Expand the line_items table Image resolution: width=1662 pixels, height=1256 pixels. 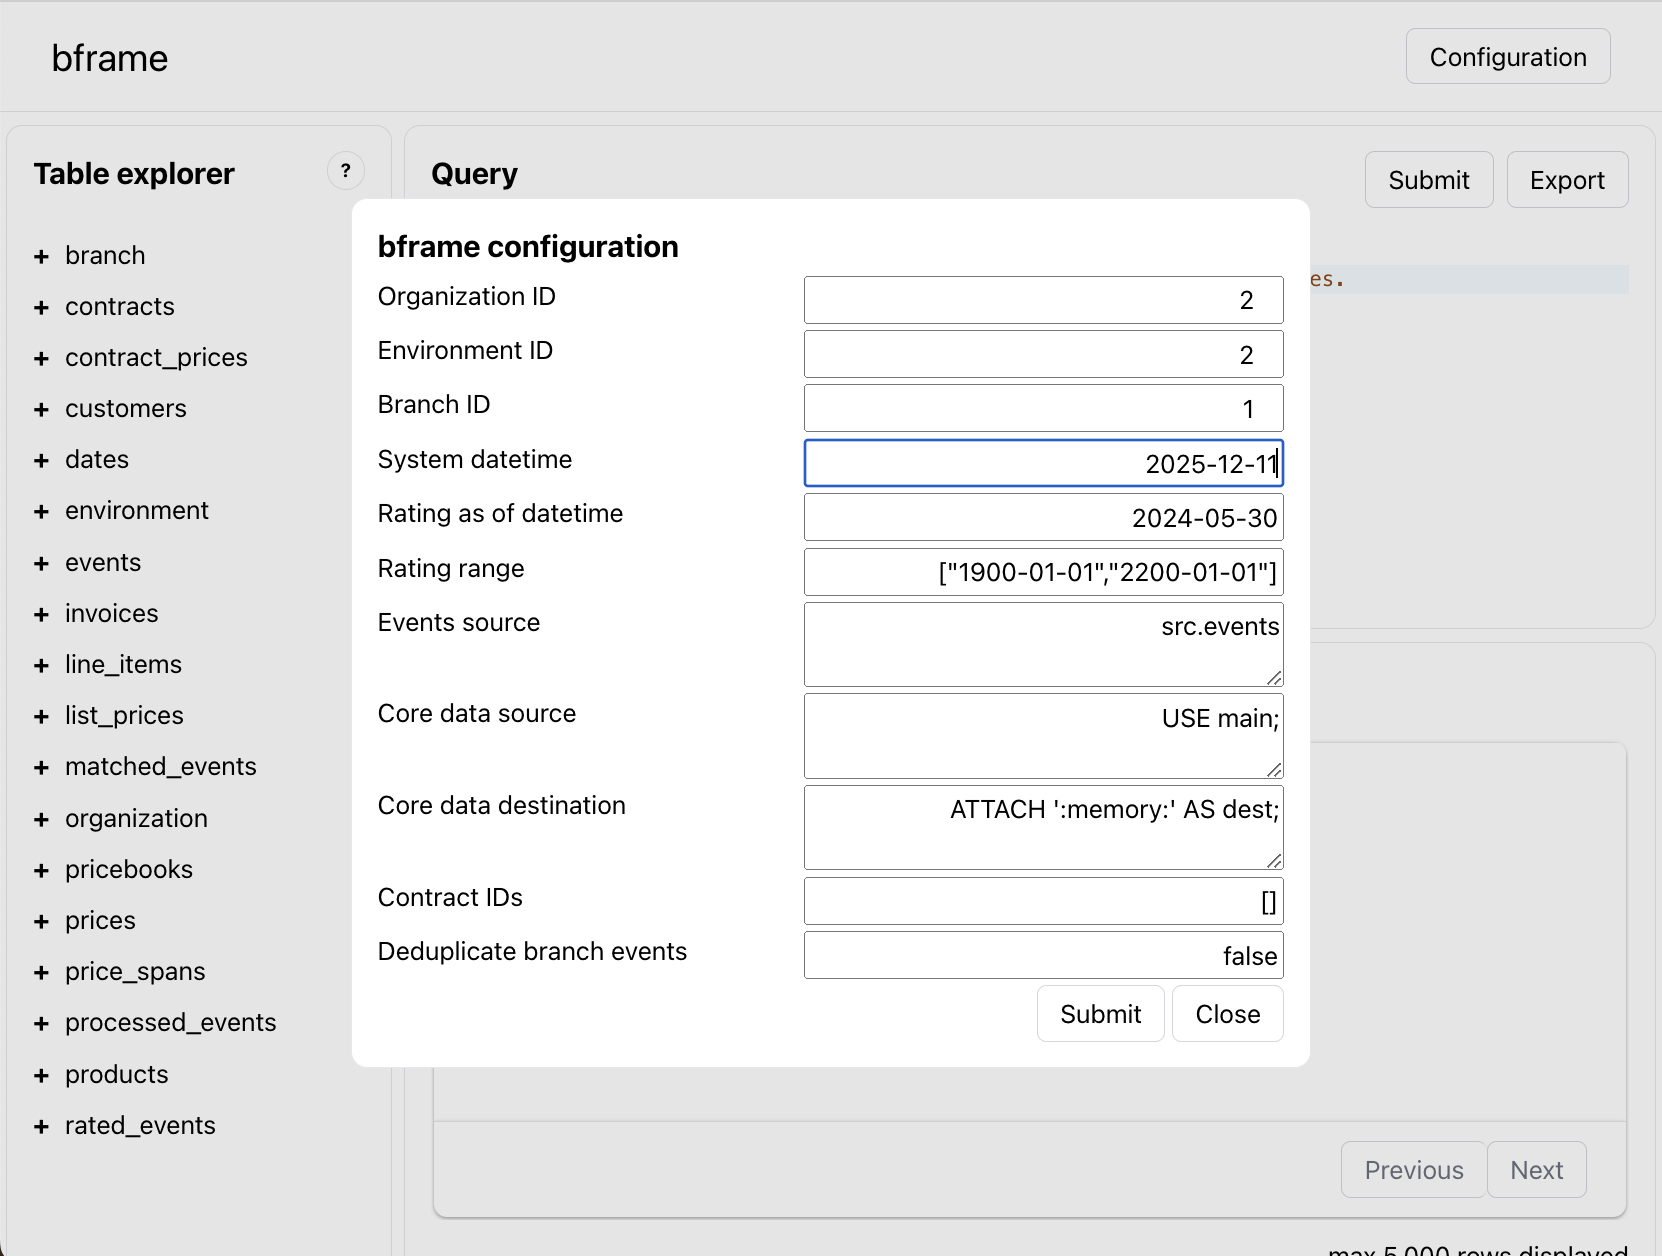[x=41, y=666]
